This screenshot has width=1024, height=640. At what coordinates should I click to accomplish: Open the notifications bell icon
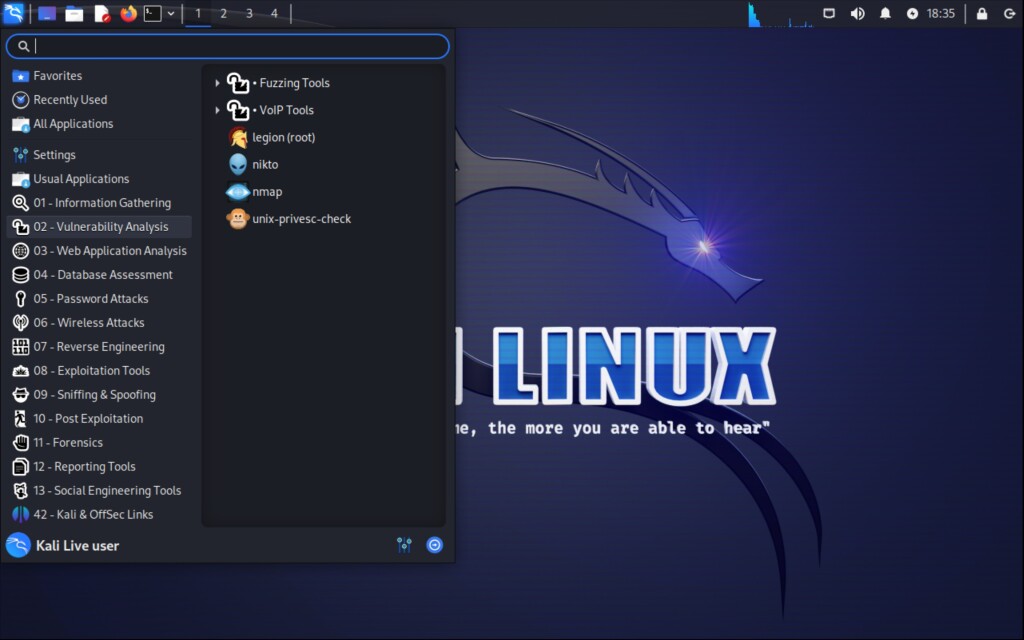(885, 13)
